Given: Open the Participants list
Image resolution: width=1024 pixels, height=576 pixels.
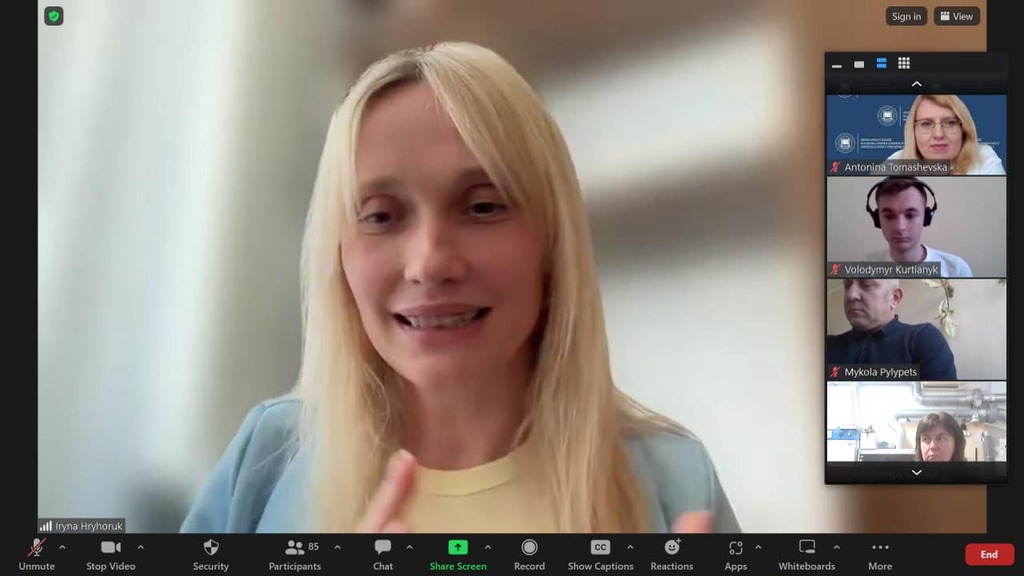Looking at the screenshot, I should click(294, 554).
